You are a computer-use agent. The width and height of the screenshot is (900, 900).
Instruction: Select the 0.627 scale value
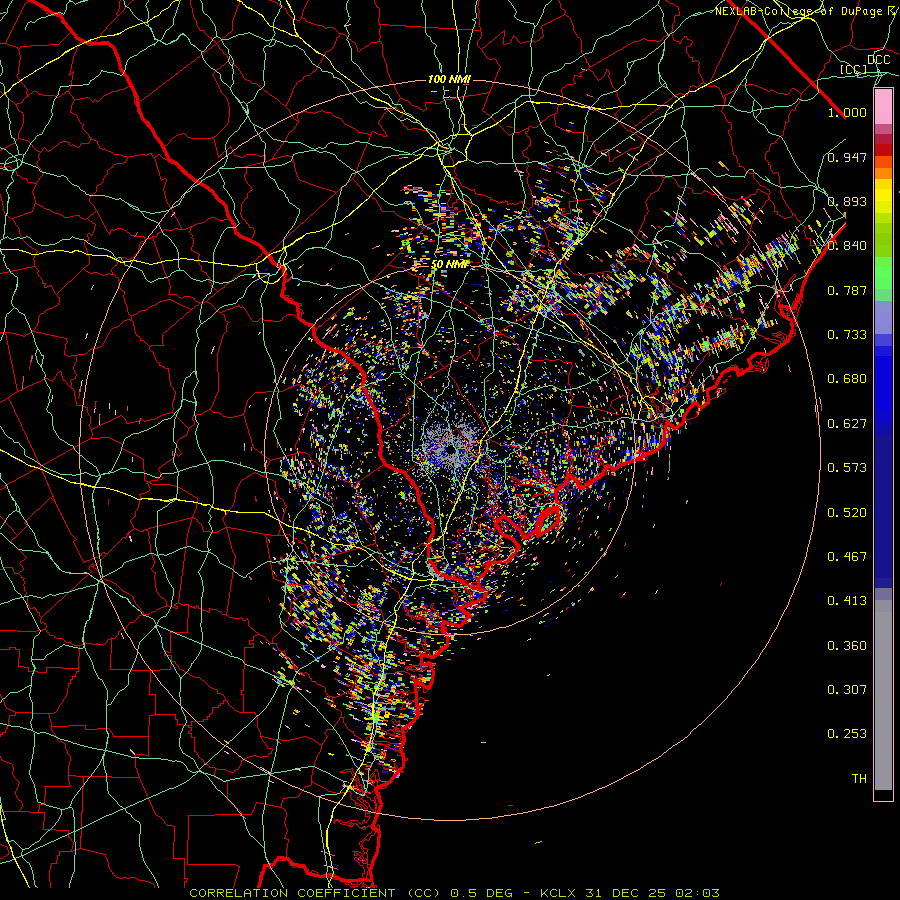tap(847, 424)
